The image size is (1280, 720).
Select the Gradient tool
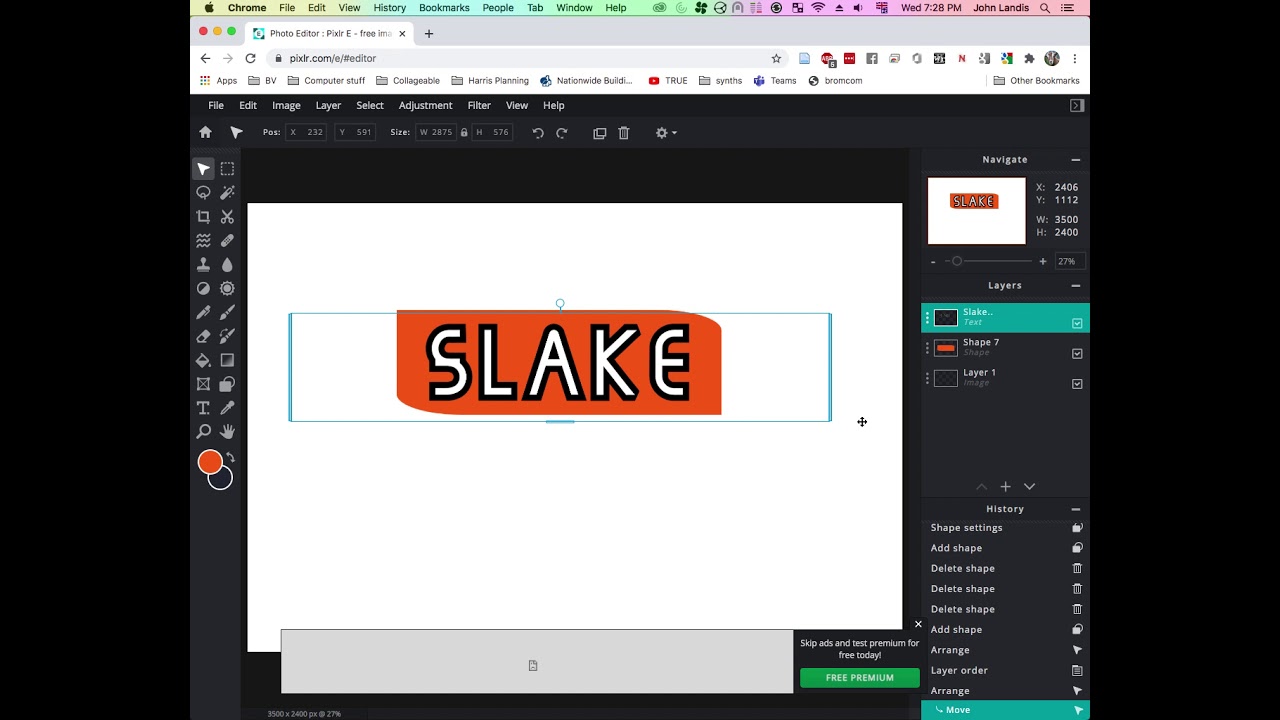pyautogui.click(x=227, y=360)
